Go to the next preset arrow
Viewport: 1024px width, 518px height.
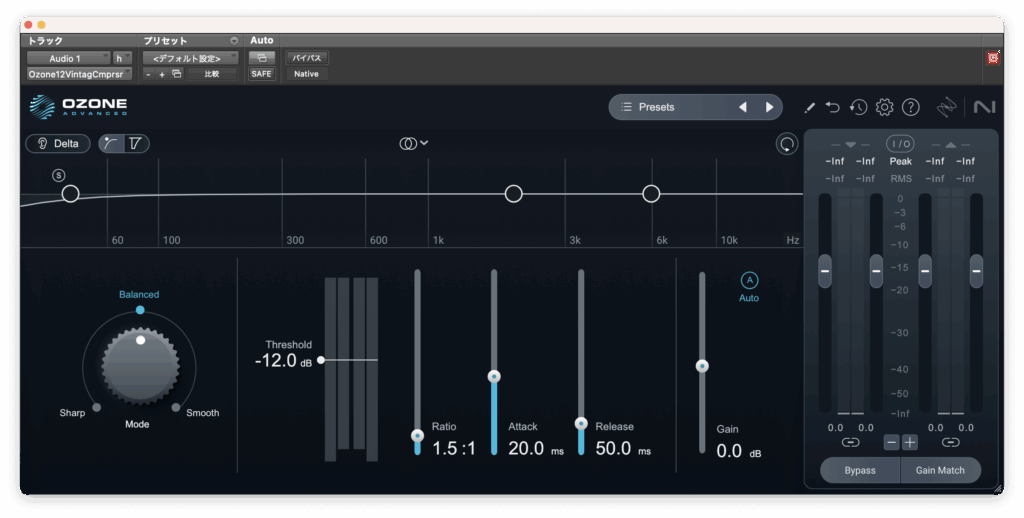click(769, 107)
